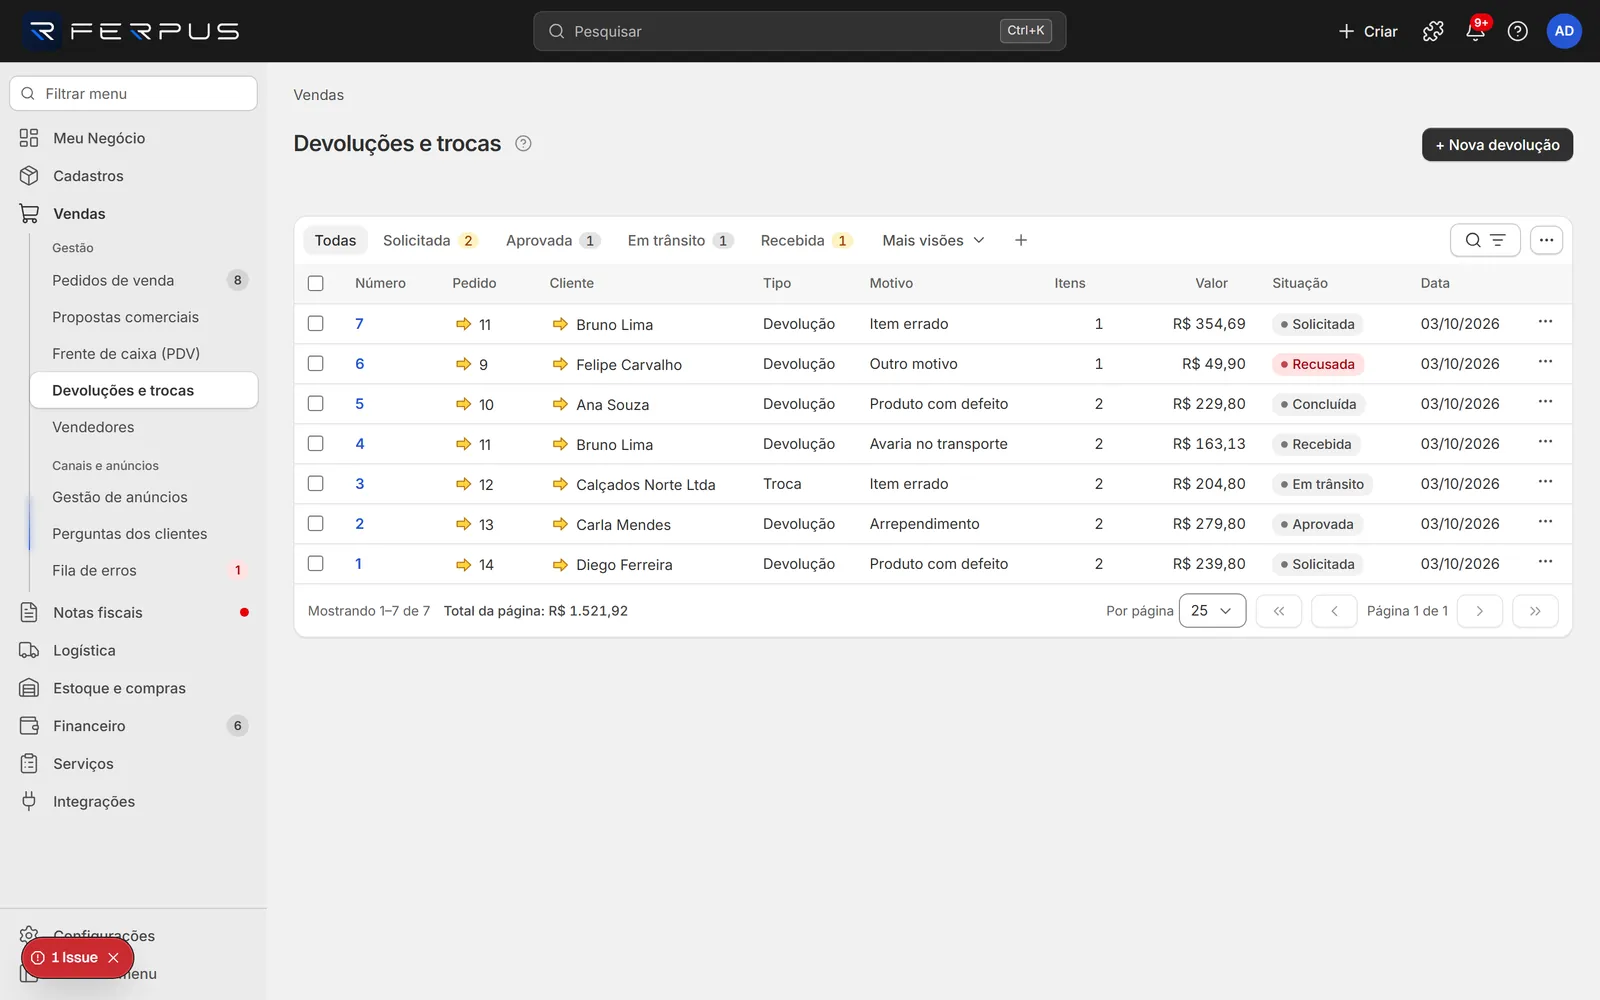Select the checkbox for return number 7
Screen dimensions: 1600x1000
tap(316, 323)
